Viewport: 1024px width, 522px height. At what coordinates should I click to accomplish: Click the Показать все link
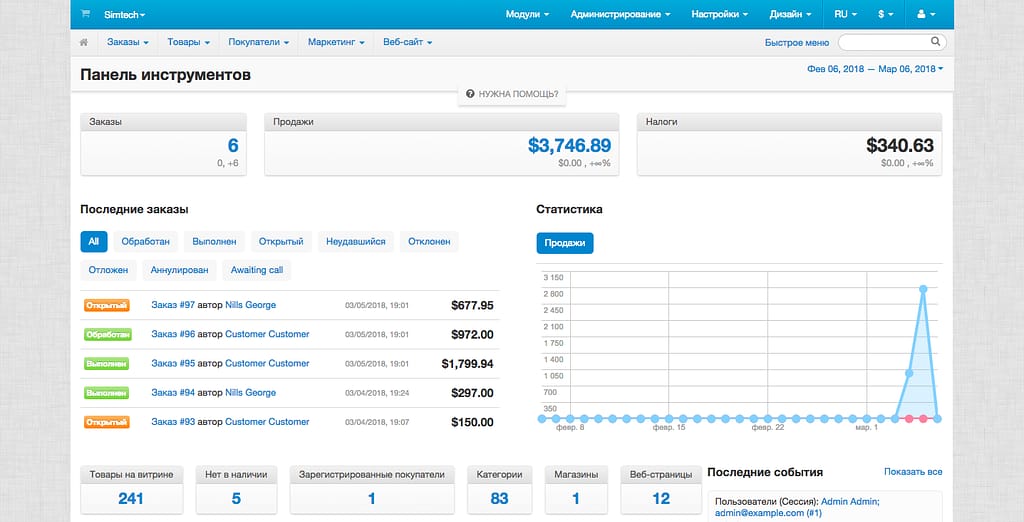(913, 472)
